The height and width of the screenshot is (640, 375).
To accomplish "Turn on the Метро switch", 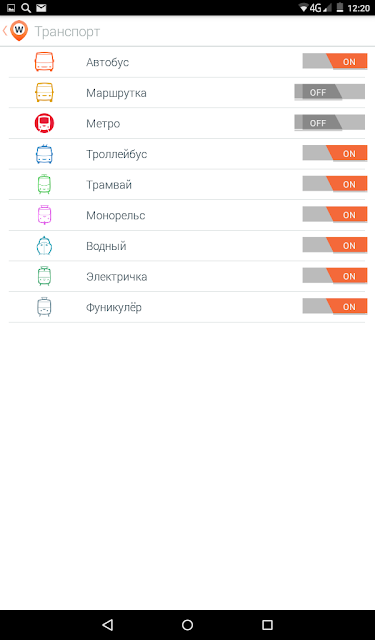I will 330,123.
